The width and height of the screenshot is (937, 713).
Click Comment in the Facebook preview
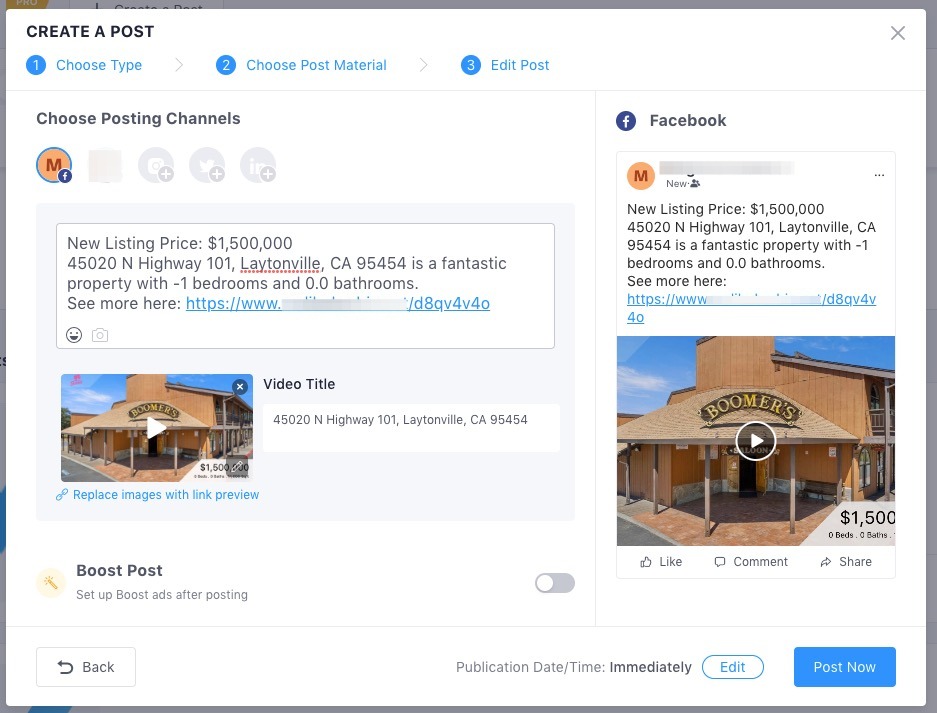[751, 562]
